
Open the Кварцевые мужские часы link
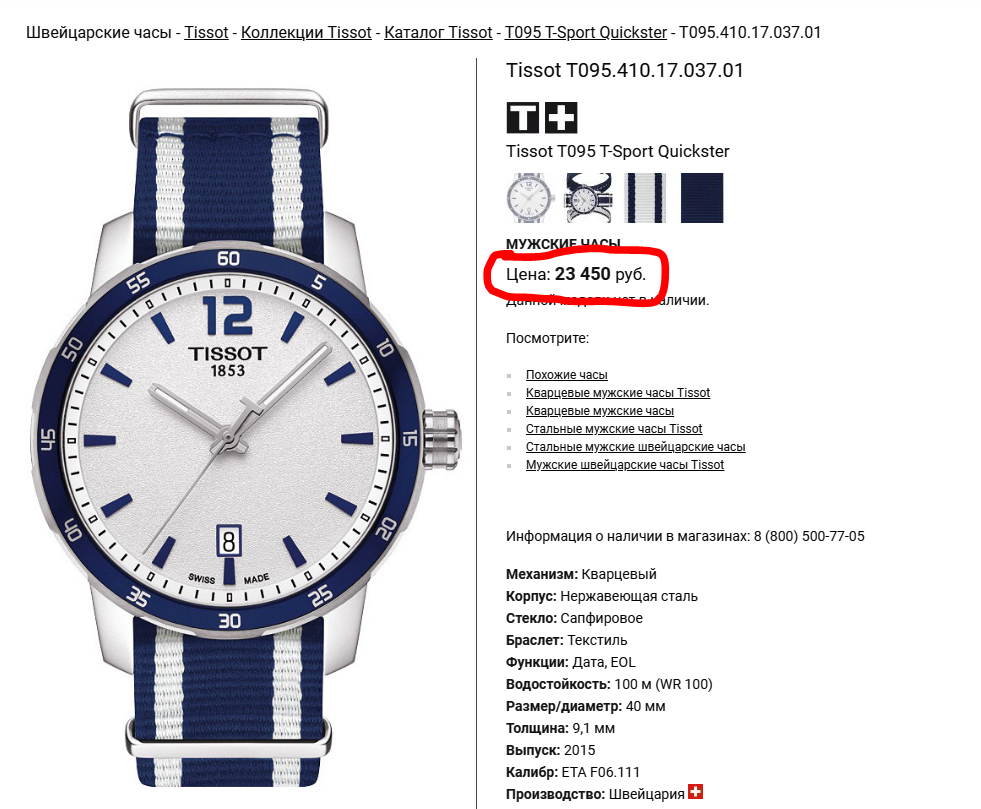[x=600, y=411]
